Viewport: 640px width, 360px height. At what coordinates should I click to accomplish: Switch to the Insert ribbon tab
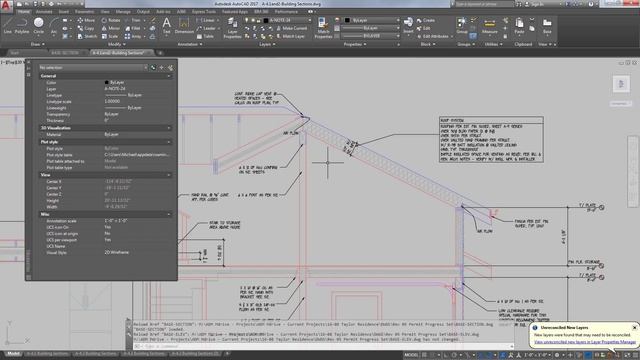(64, 12)
